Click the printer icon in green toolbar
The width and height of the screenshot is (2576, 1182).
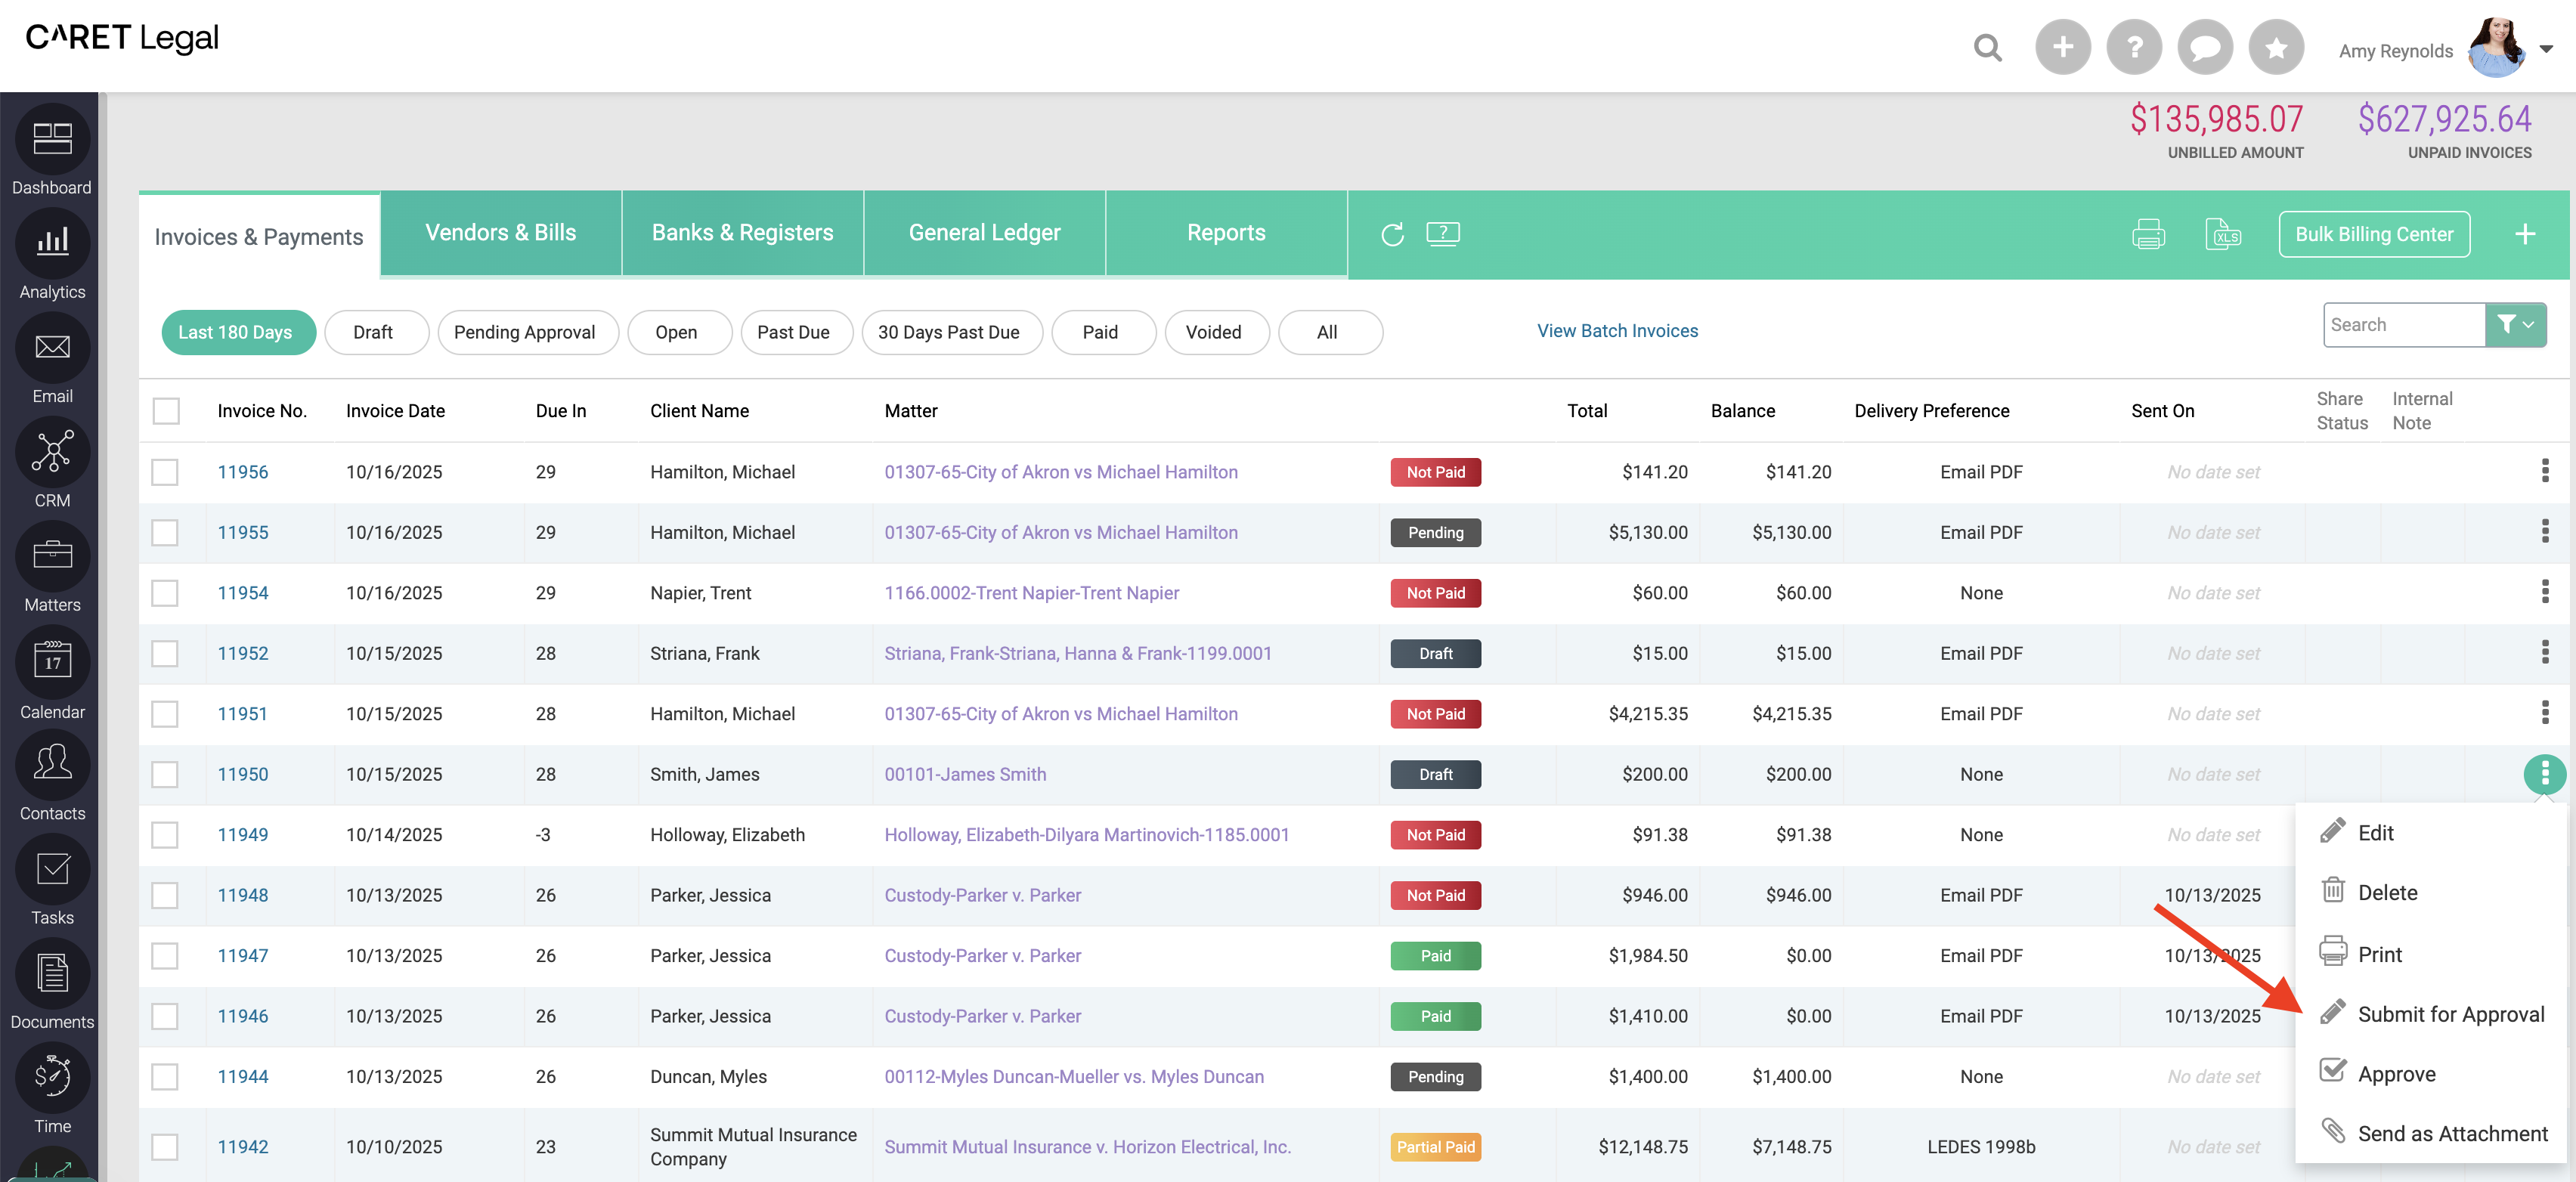coord(2148,234)
